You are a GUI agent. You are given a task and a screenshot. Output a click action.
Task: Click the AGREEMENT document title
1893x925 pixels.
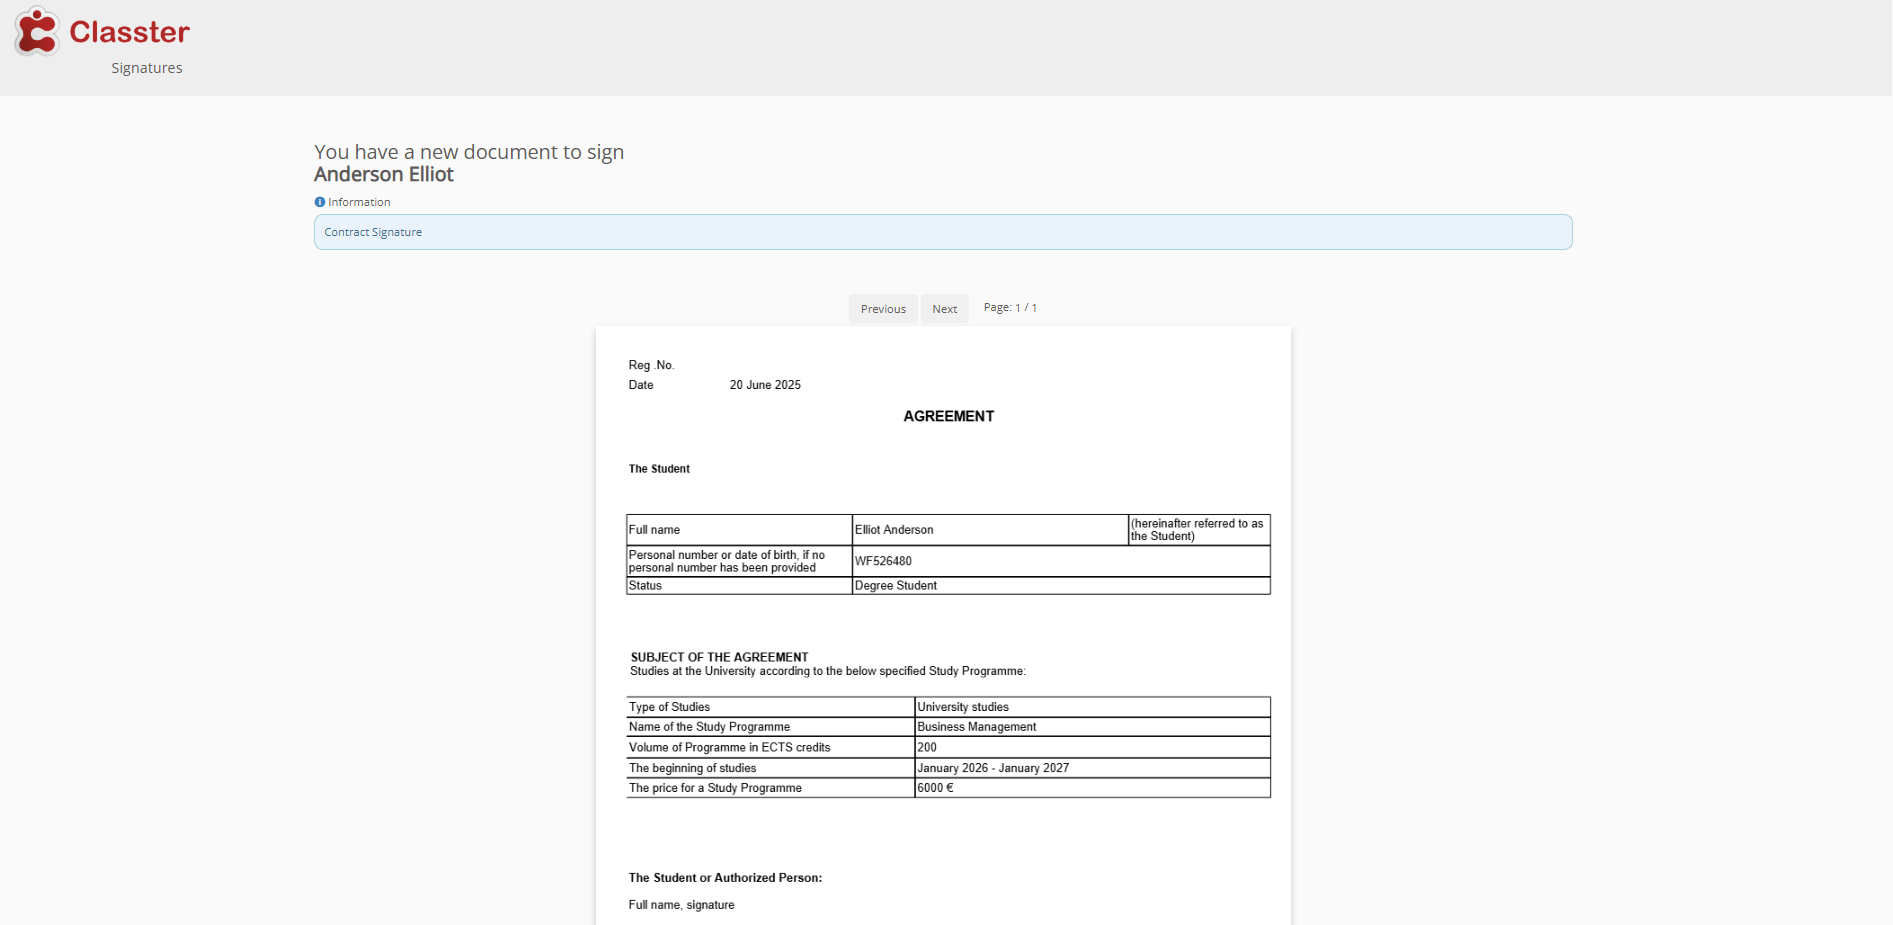[x=948, y=416]
